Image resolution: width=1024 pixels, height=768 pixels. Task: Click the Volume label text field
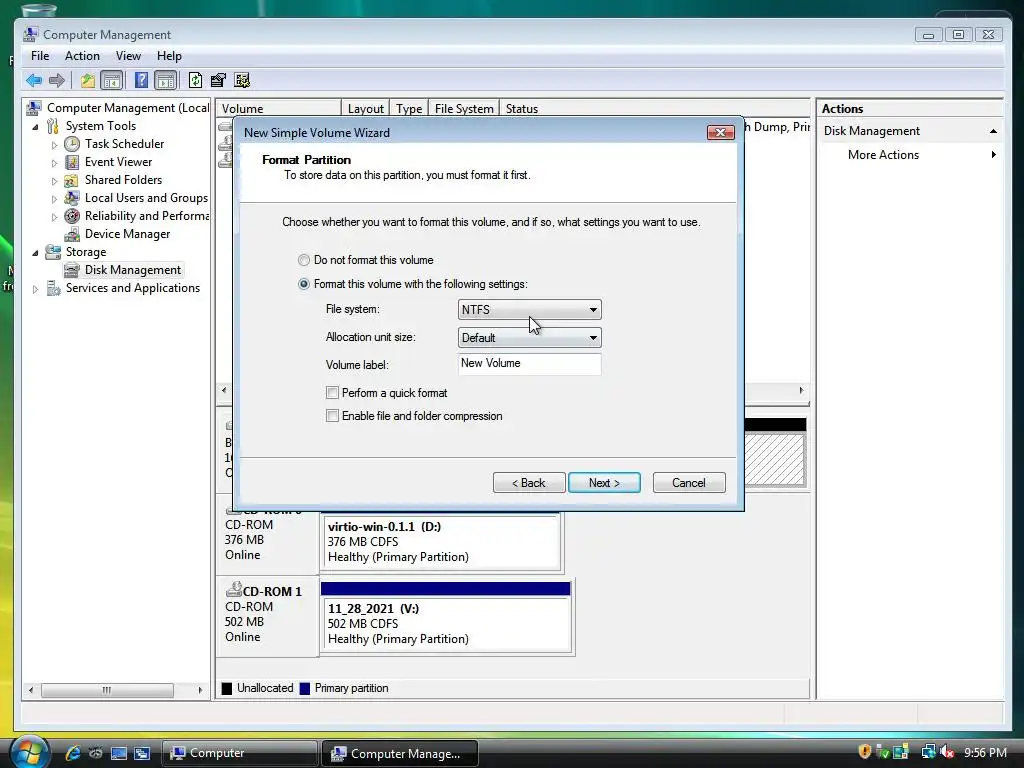530,364
